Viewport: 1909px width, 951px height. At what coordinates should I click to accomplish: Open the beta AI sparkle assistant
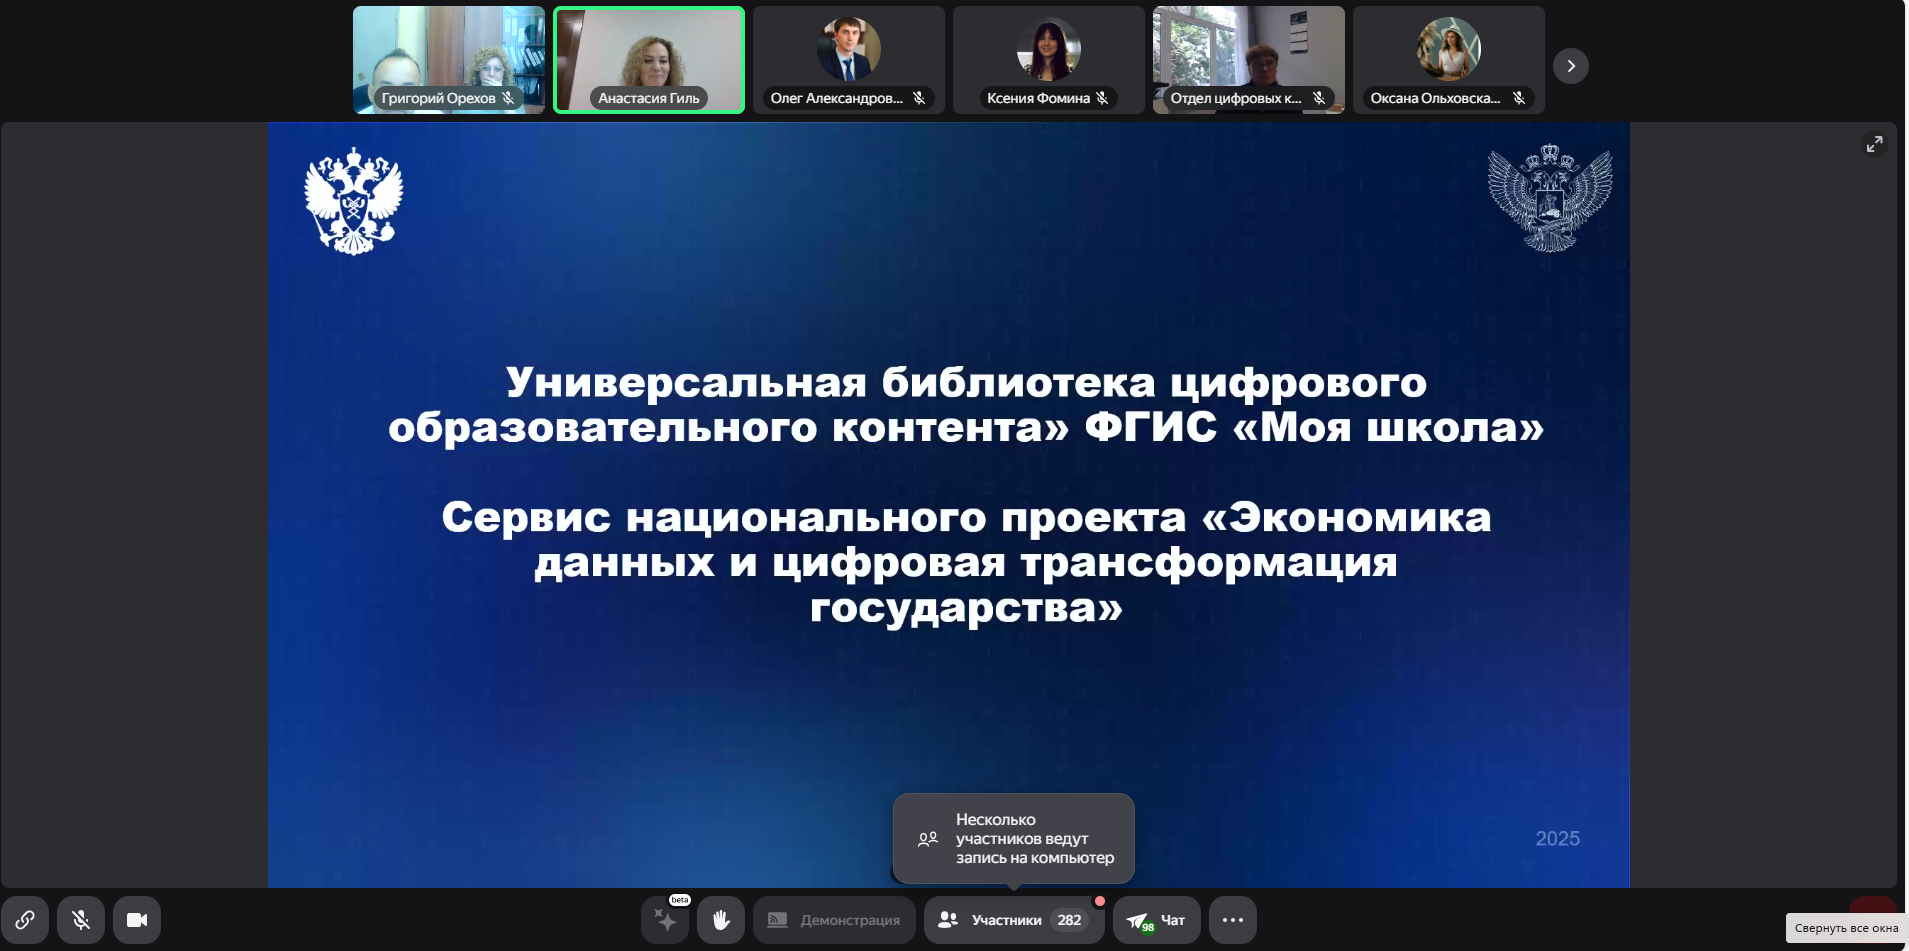click(x=665, y=920)
